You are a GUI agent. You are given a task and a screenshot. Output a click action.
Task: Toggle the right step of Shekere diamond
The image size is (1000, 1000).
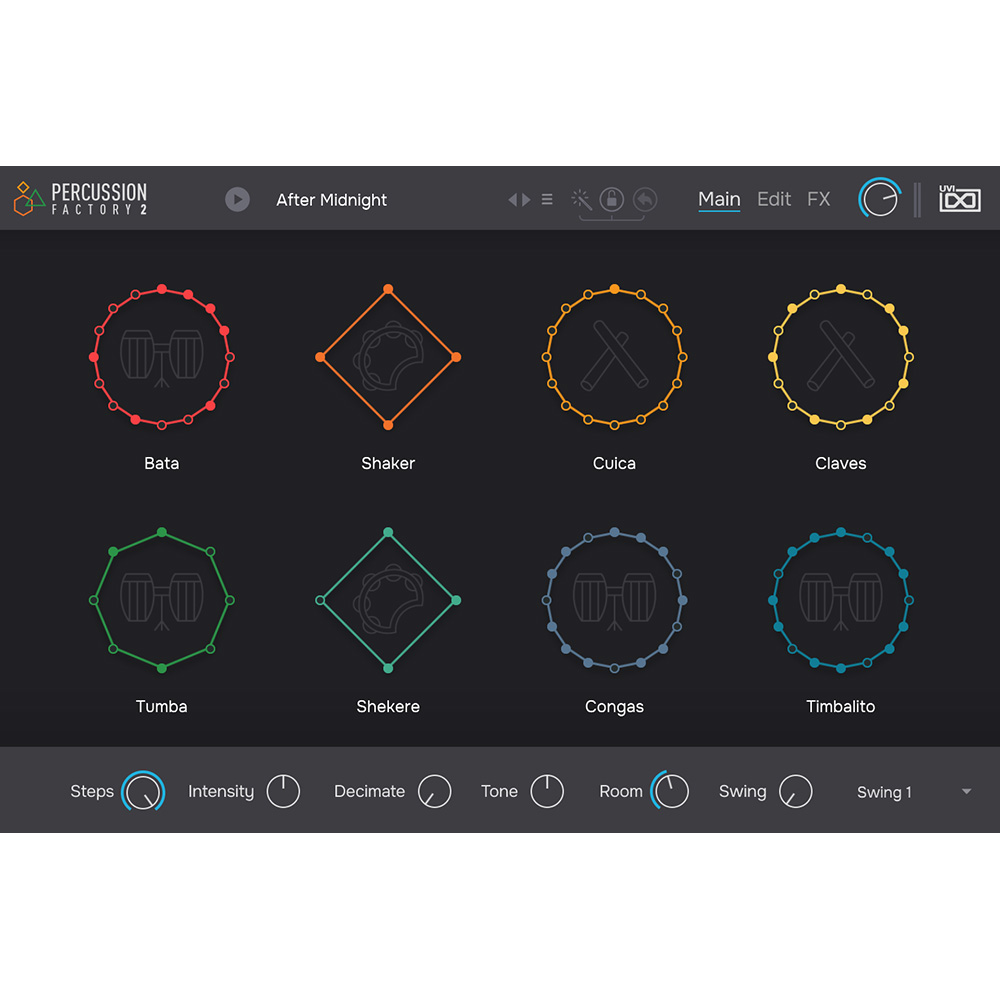tap(456, 600)
